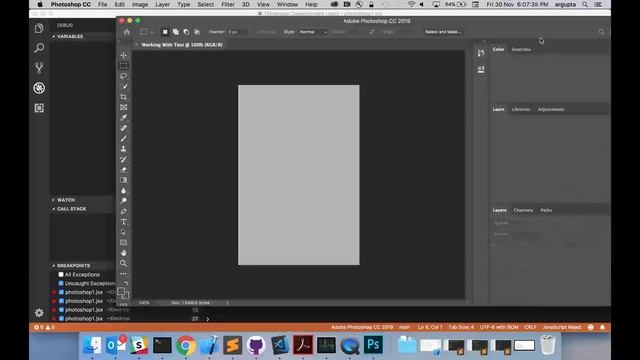Select the Eyedropper tool

123,118
